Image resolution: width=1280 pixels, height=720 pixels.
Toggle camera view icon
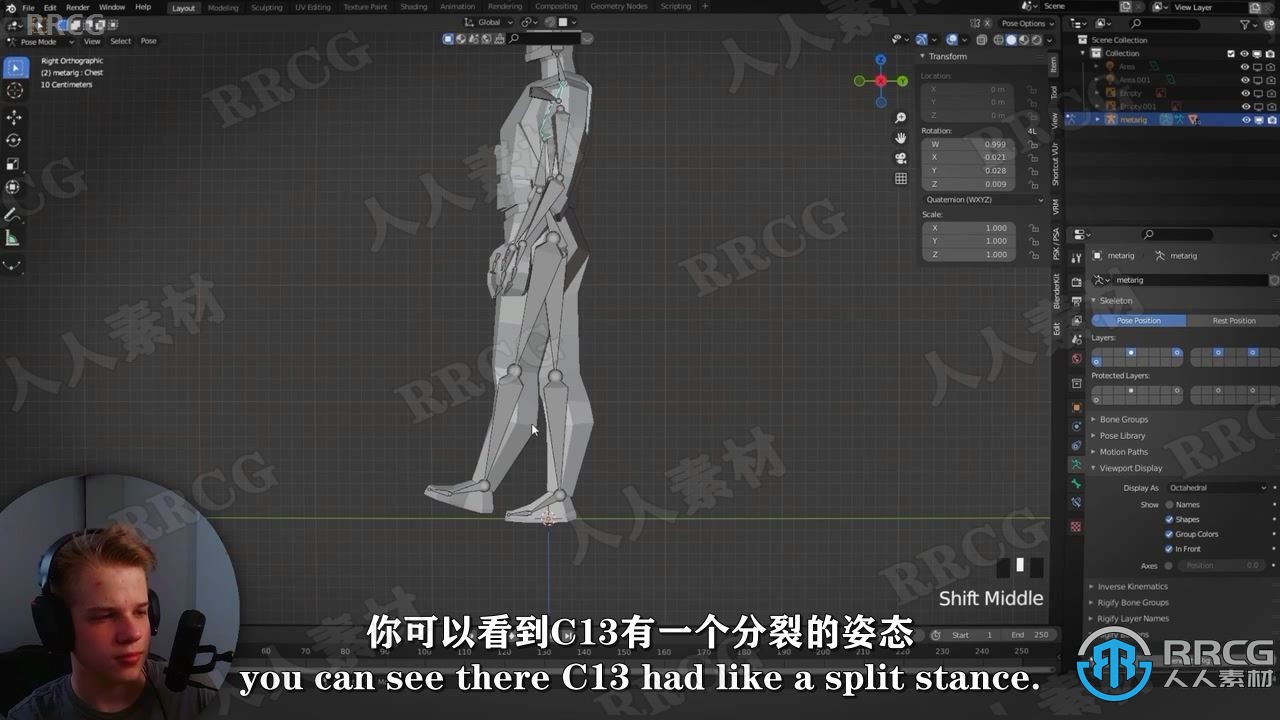click(901, 158)
